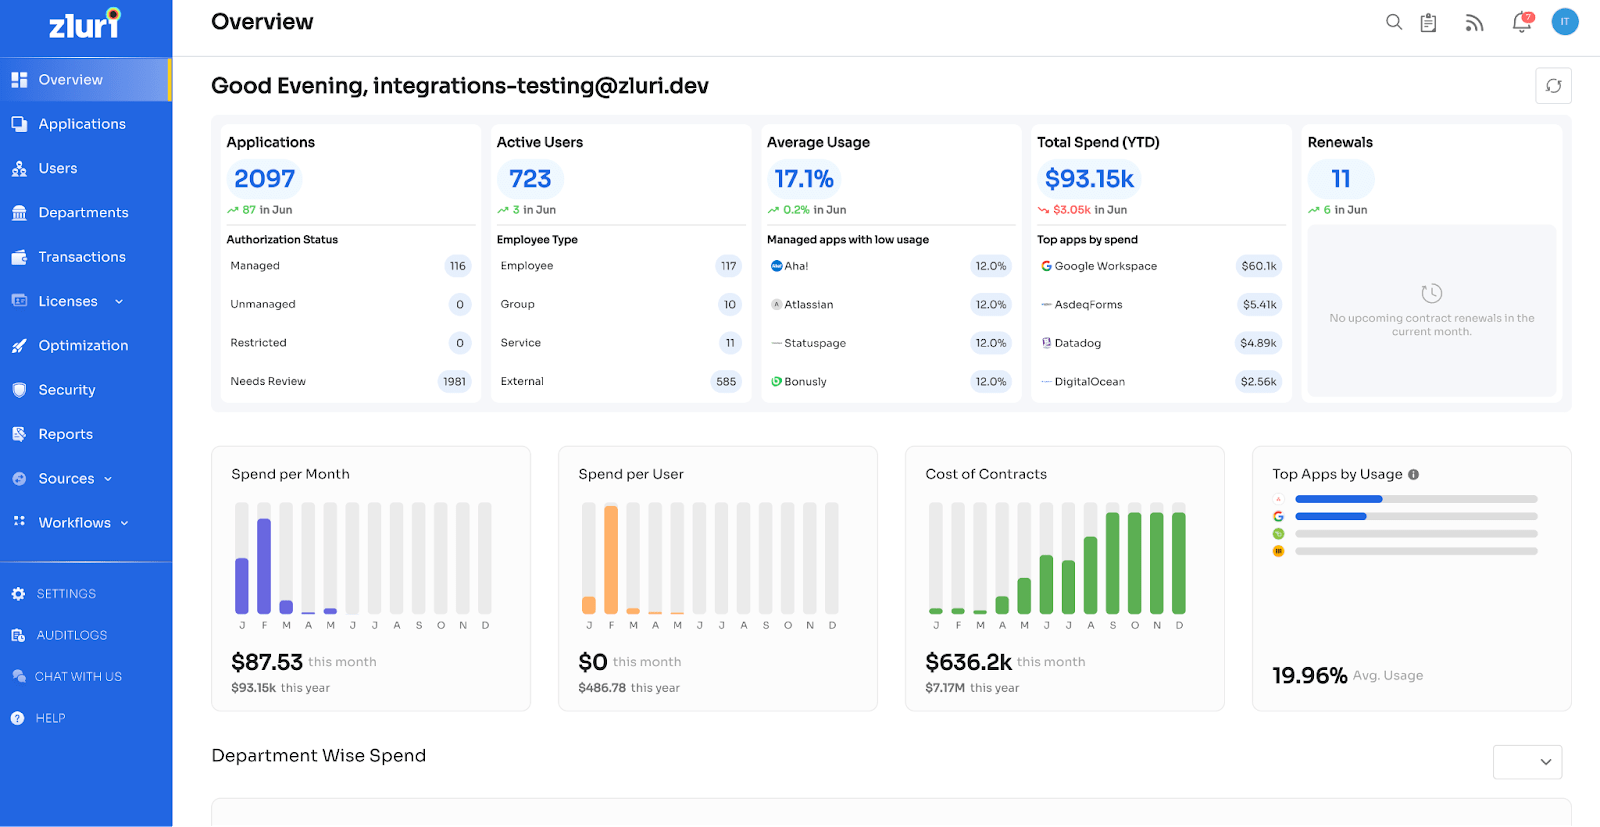The width and height of the screenshot is (1600, 827).
Task: Open the user profile avatar
Action: point(1564,22)
